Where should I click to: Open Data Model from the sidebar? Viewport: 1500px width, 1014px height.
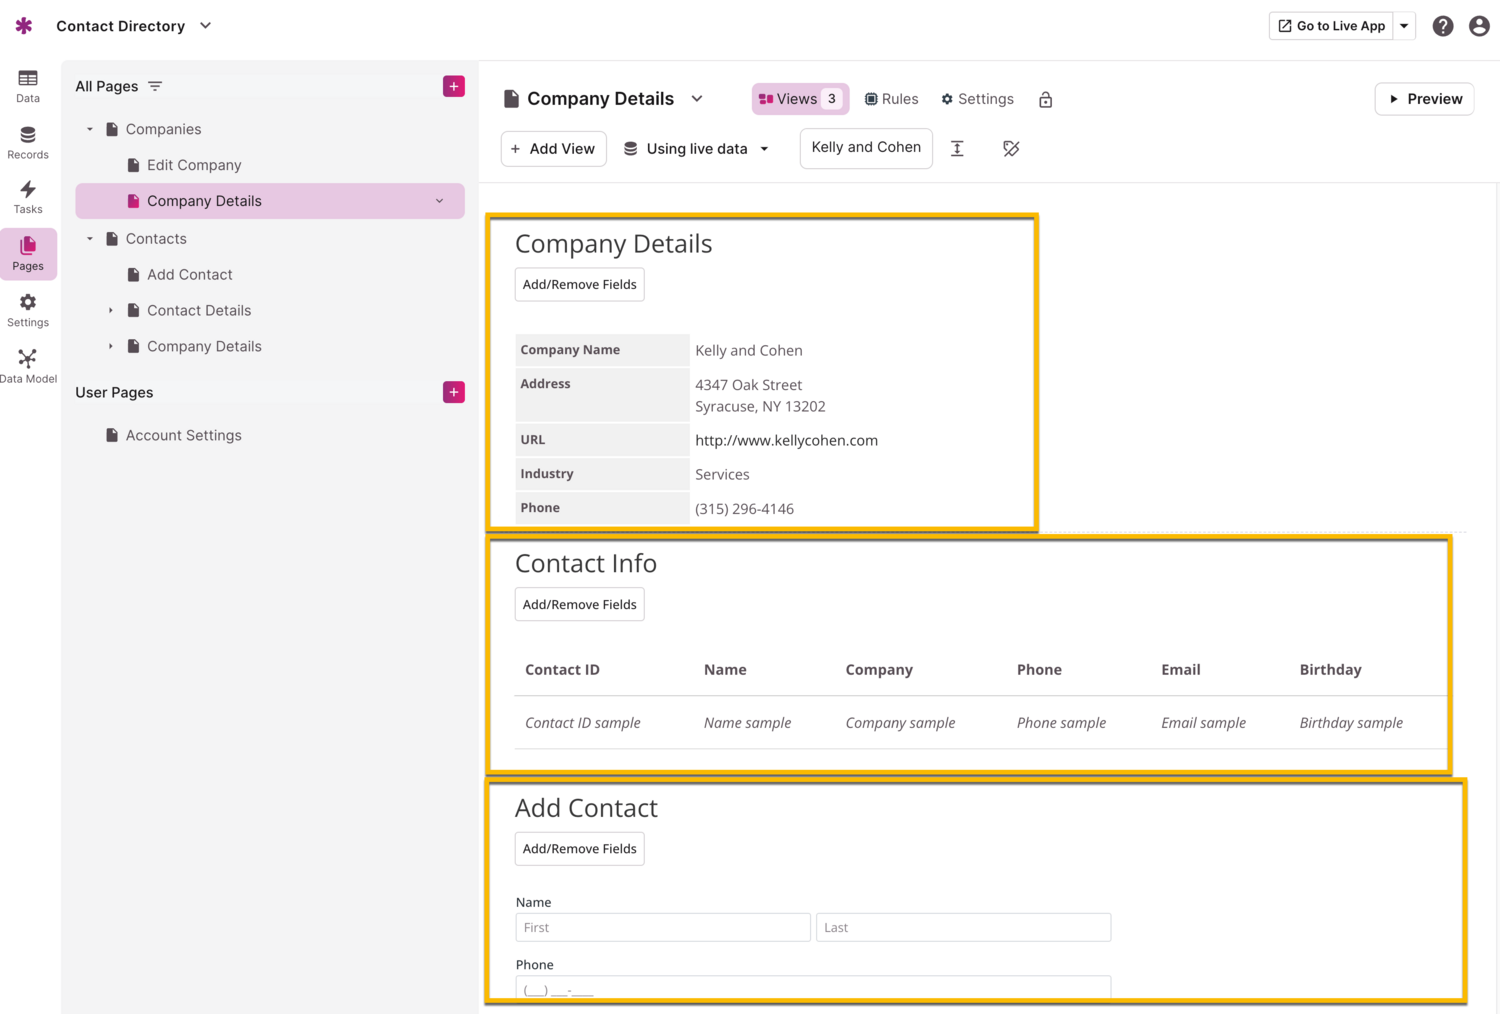tap(28, 366)
